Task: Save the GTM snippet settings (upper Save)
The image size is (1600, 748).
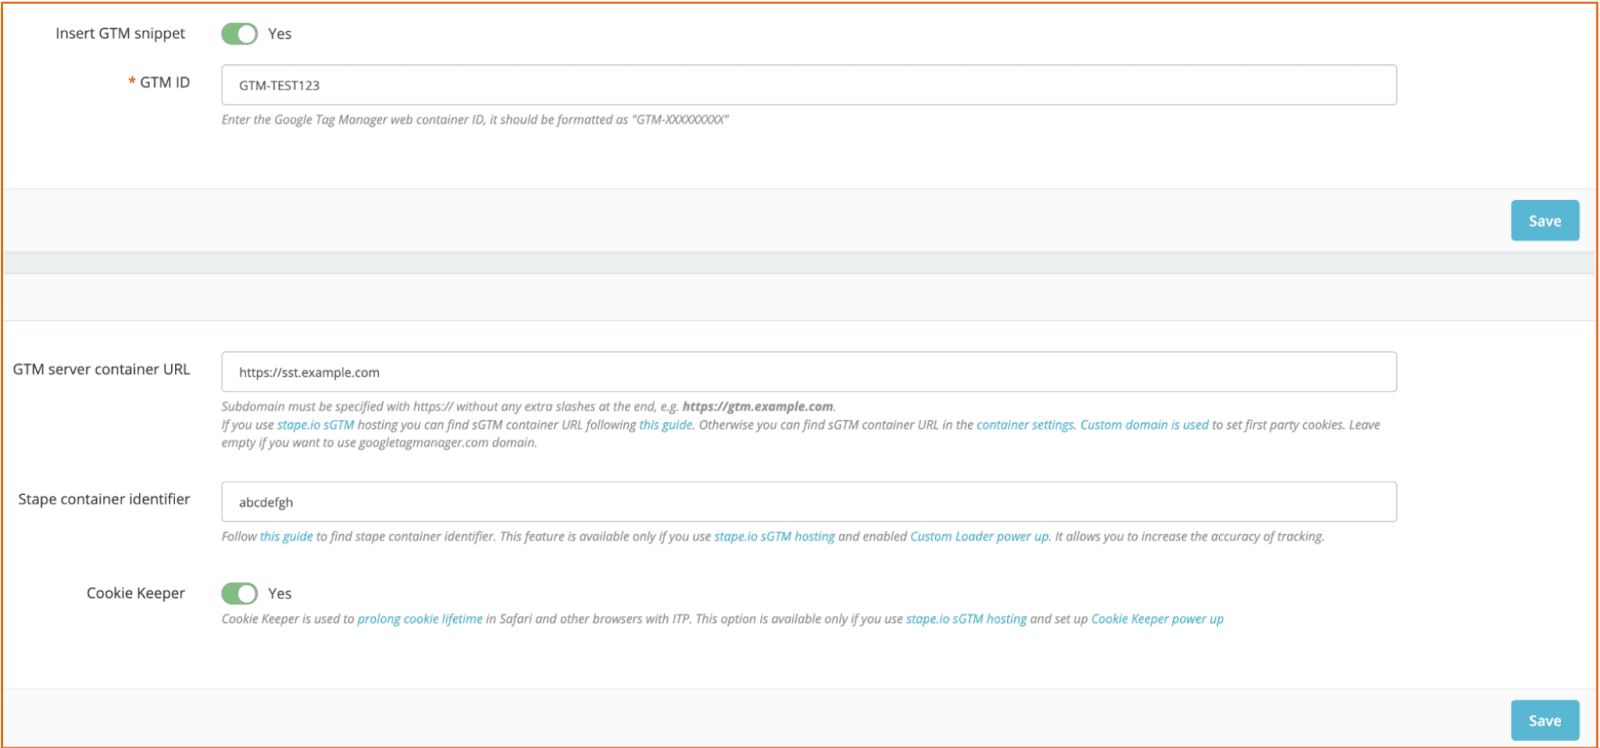Action: (1545, 221)
